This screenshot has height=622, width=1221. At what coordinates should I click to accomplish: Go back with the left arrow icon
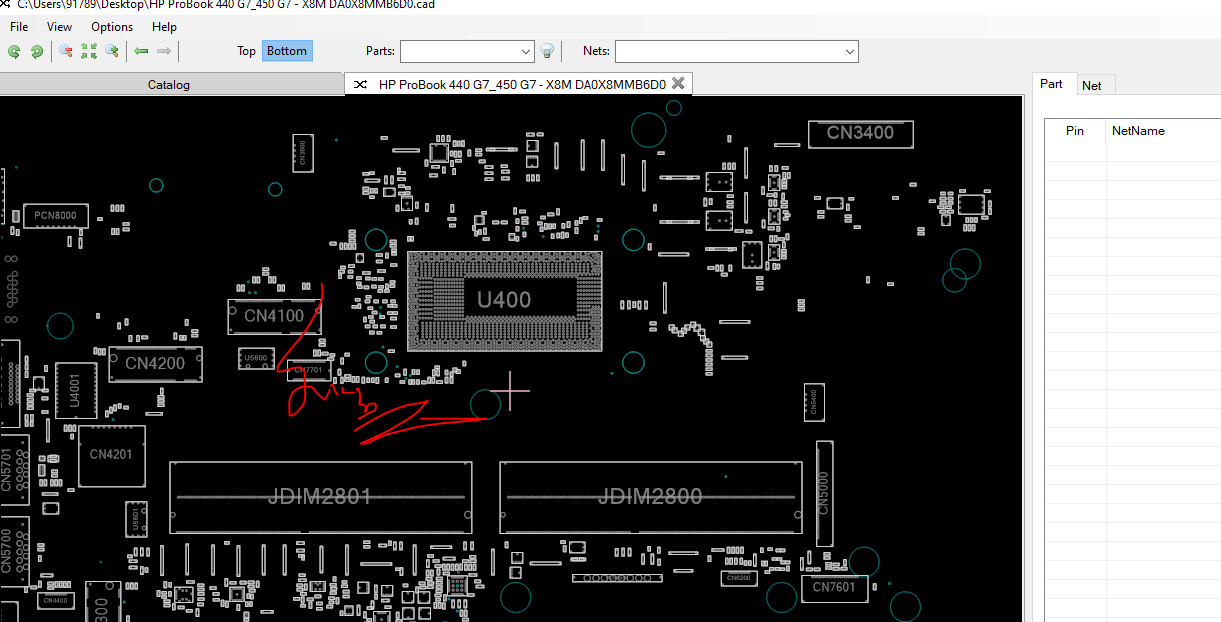tap(141, 51)
